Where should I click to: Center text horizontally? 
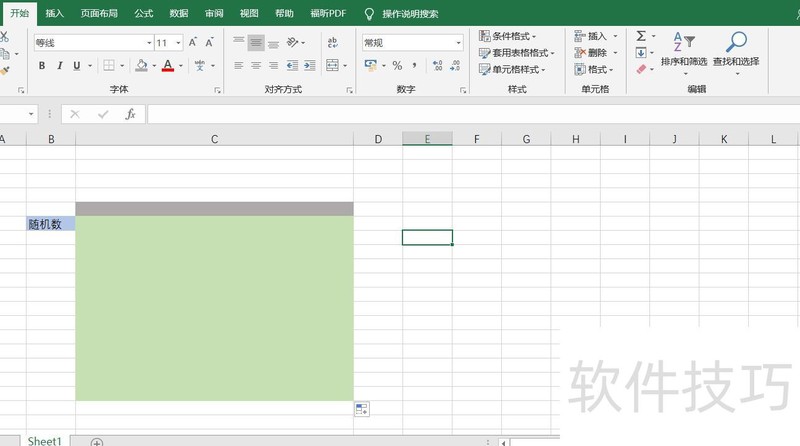point(256,65)
